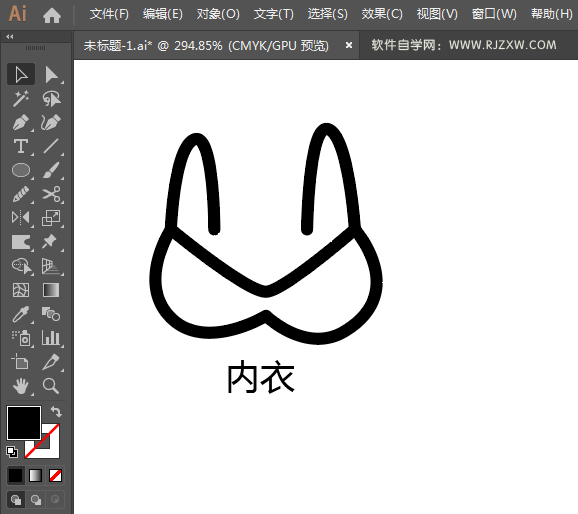
Task: Select the Type tool
Action: (21, 146)
